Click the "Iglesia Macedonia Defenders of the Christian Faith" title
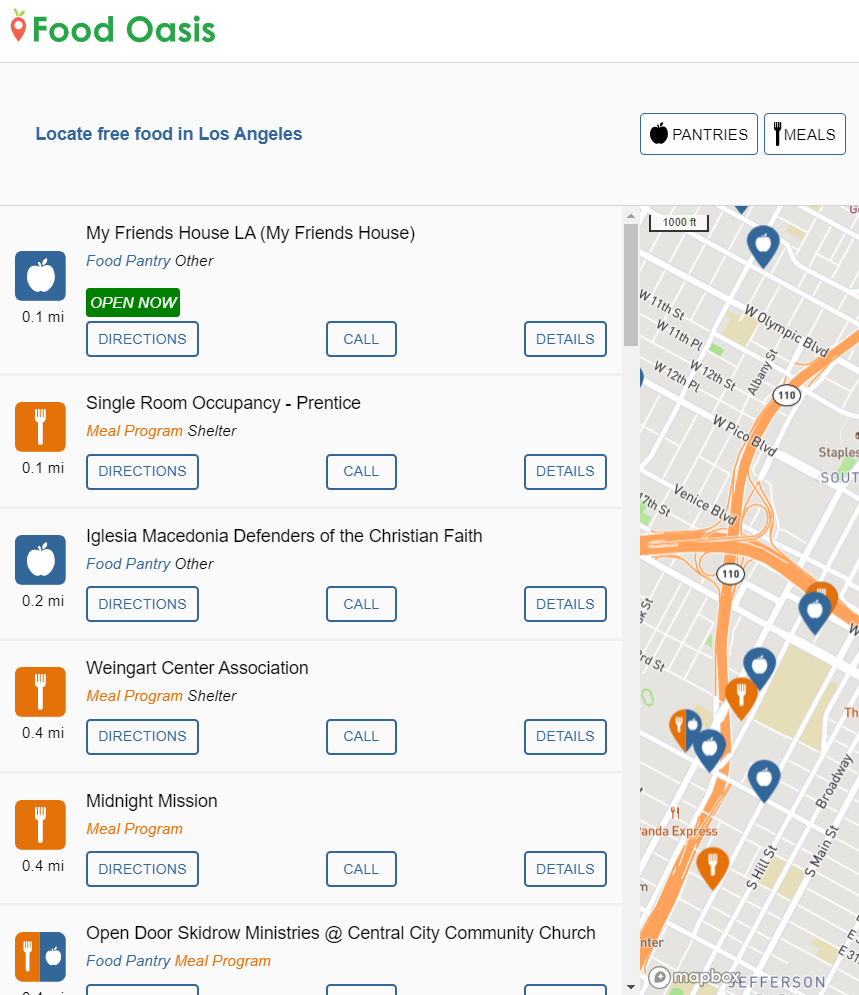This screenshot has height=995, width=859. click(x=284, y=536)
